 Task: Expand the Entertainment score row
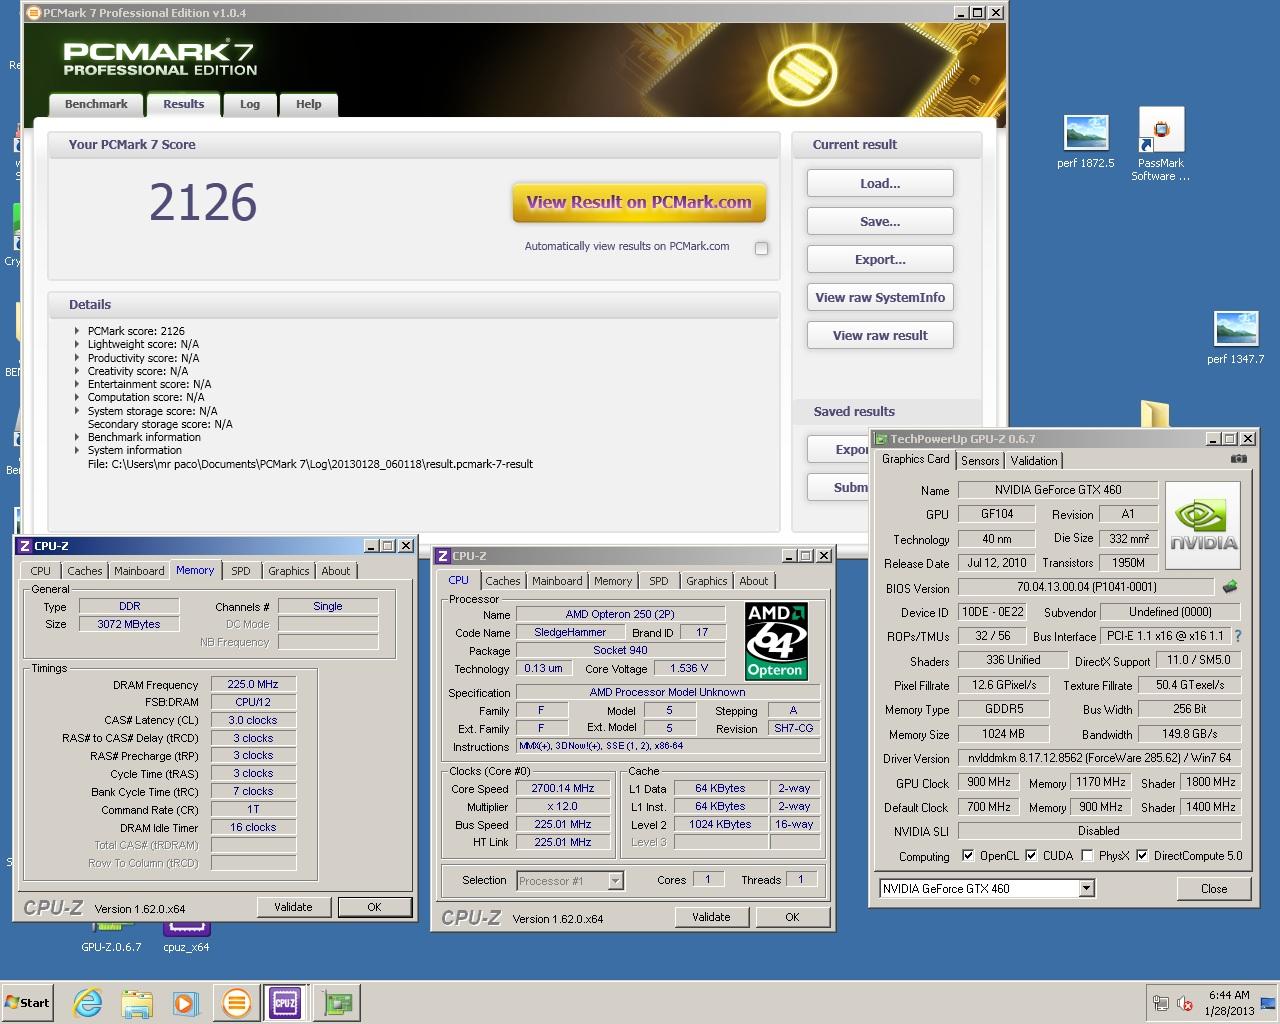tap(77, 384)
